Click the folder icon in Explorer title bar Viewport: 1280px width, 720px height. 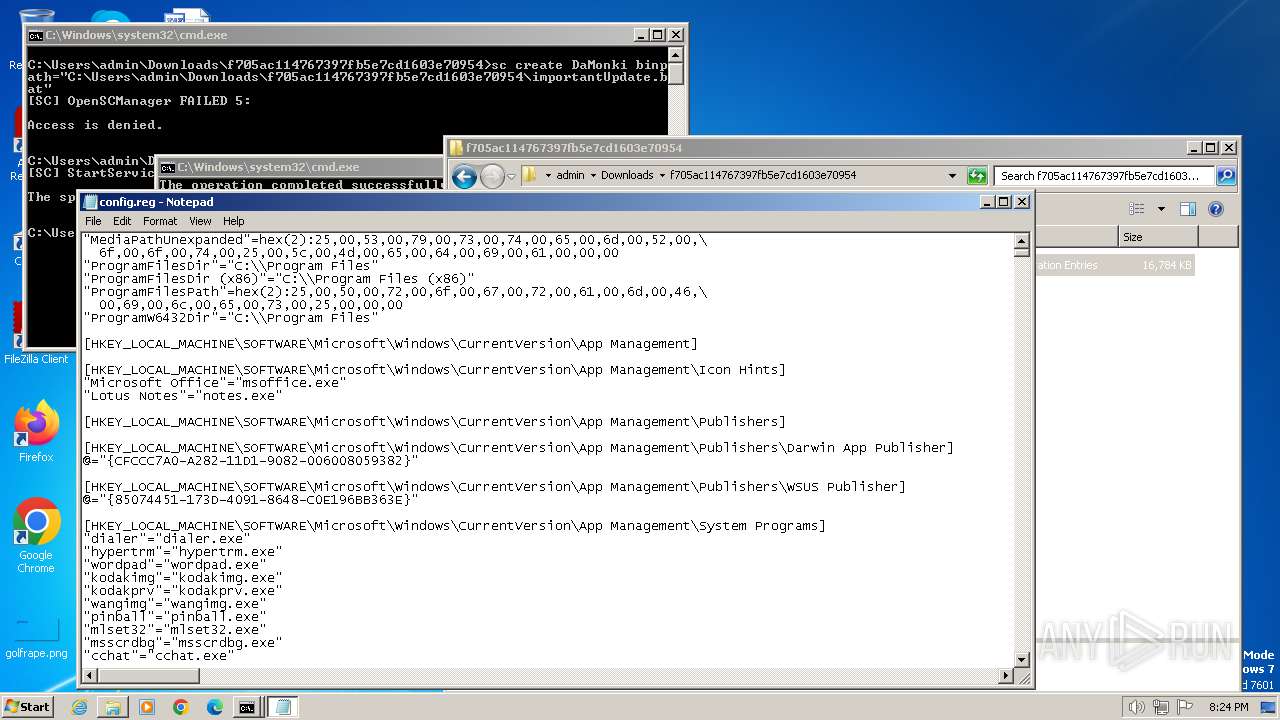[x=457, y=147]
